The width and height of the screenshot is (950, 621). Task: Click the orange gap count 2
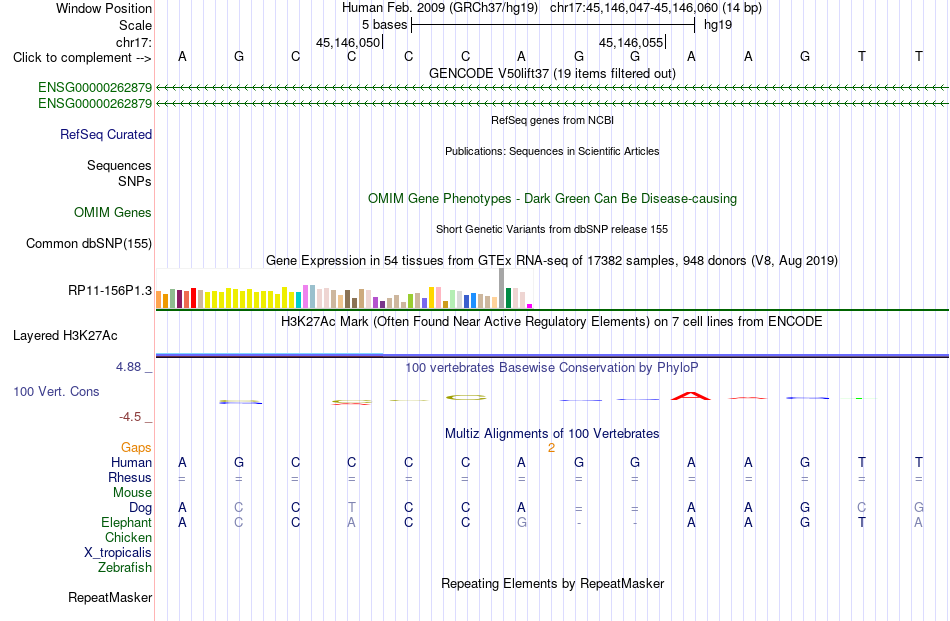coord(551,448)
